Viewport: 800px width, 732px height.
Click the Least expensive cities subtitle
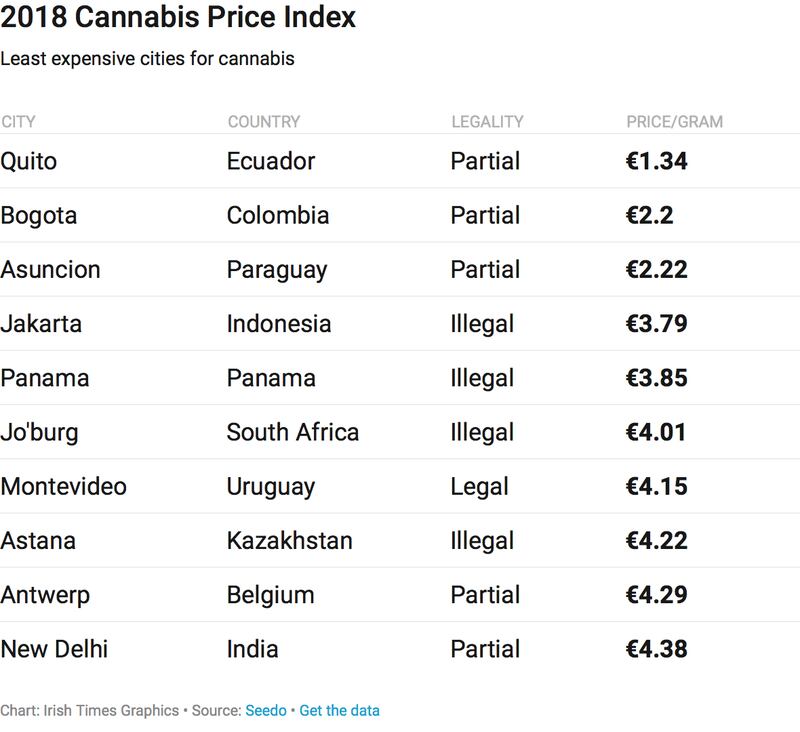(147, 58)
